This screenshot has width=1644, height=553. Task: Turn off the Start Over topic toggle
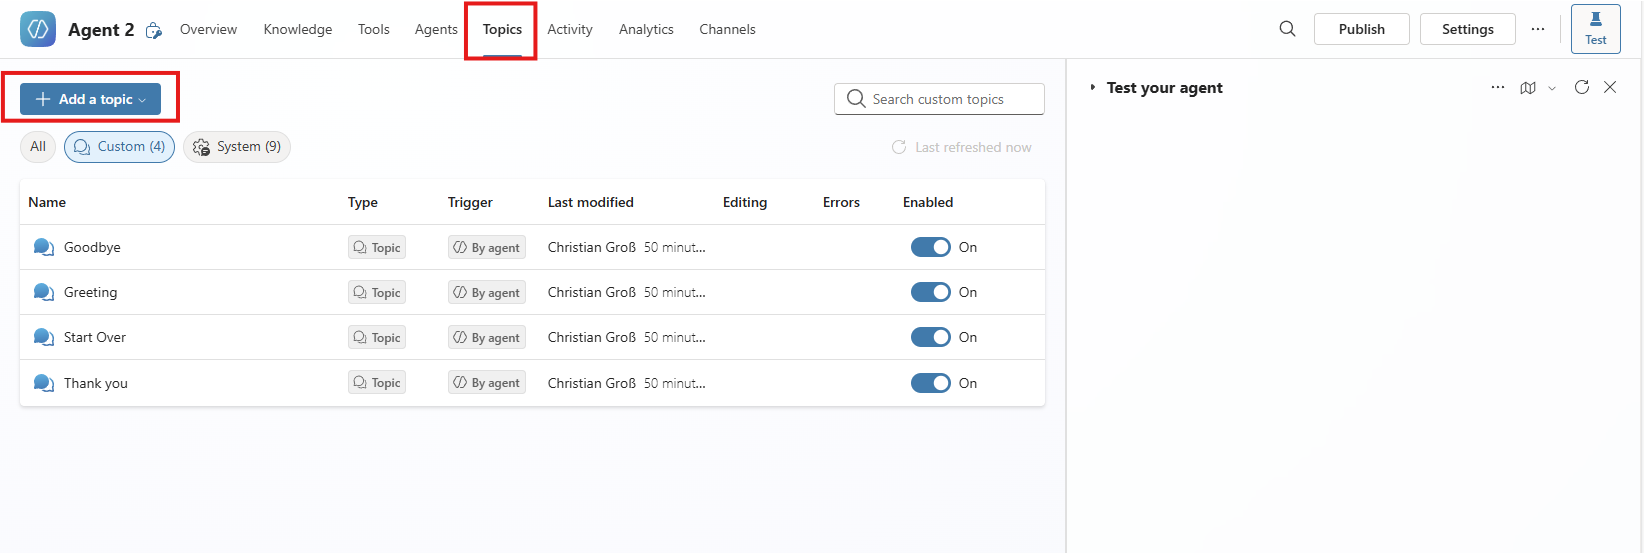pos(931,337)
